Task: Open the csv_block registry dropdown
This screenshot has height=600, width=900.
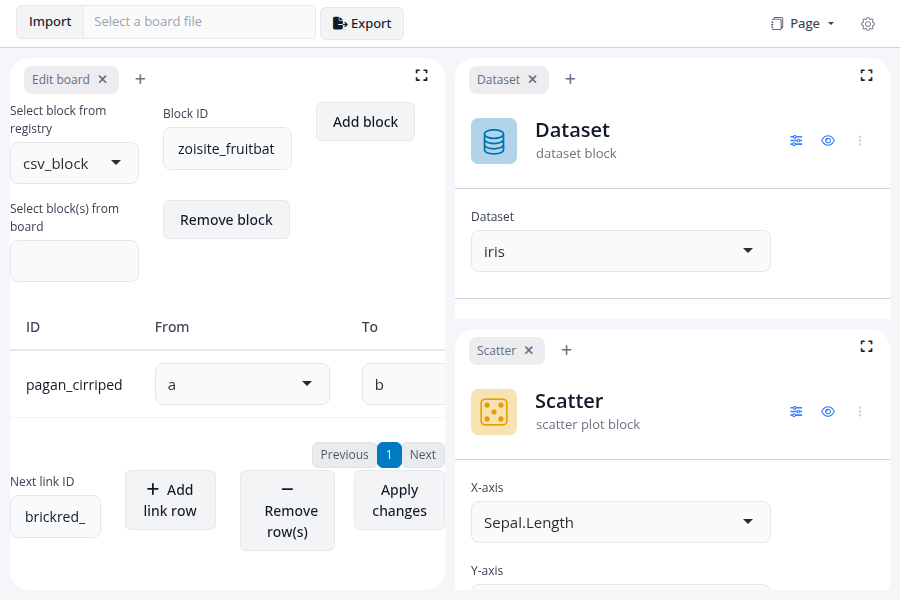Action: 74,163
